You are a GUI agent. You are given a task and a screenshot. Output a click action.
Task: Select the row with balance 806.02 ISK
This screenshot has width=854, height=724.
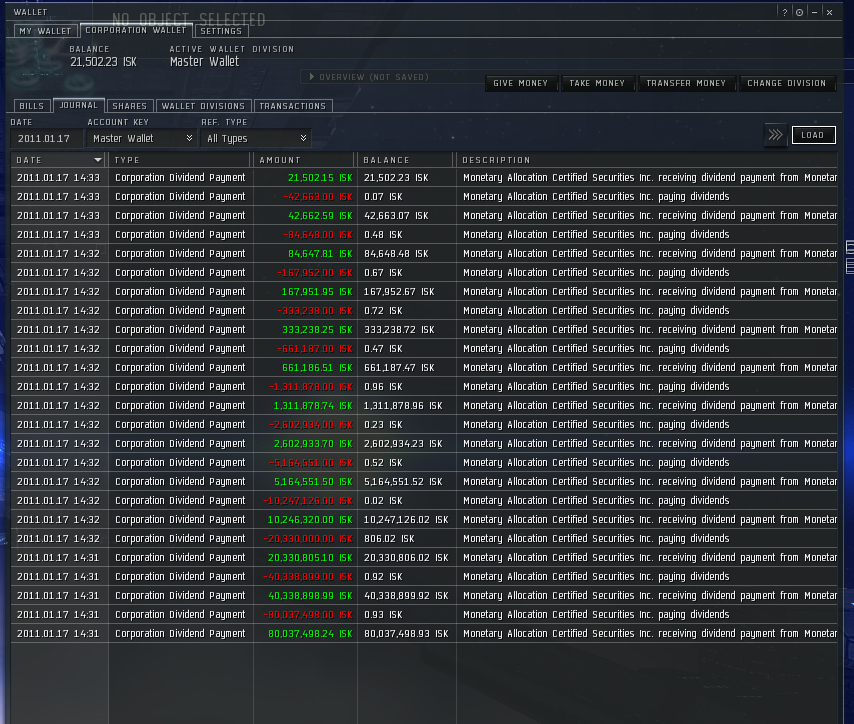pyautogui.click(x=424, y=539)
